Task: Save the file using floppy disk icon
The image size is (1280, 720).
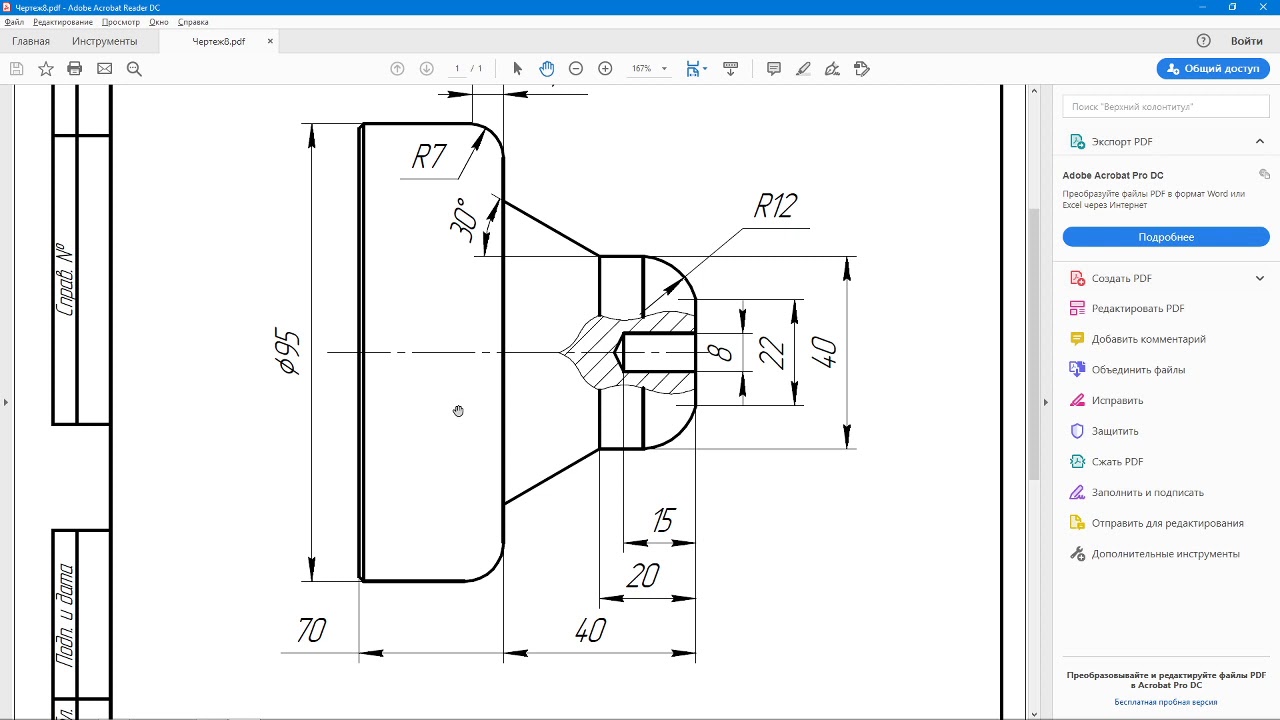Action: [16, 69]
